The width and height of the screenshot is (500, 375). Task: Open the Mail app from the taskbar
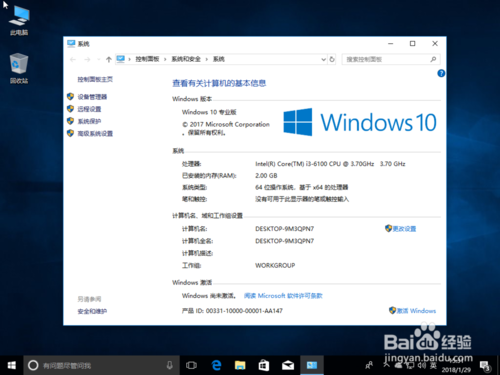click(288, 365)
